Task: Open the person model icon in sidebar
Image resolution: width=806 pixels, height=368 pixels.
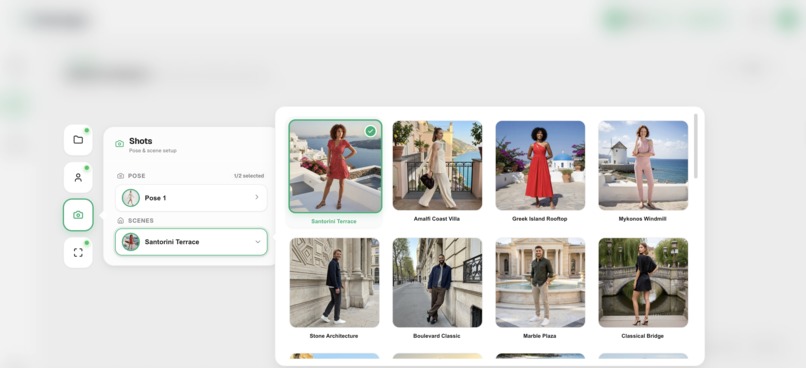Action: pos(78,177)
